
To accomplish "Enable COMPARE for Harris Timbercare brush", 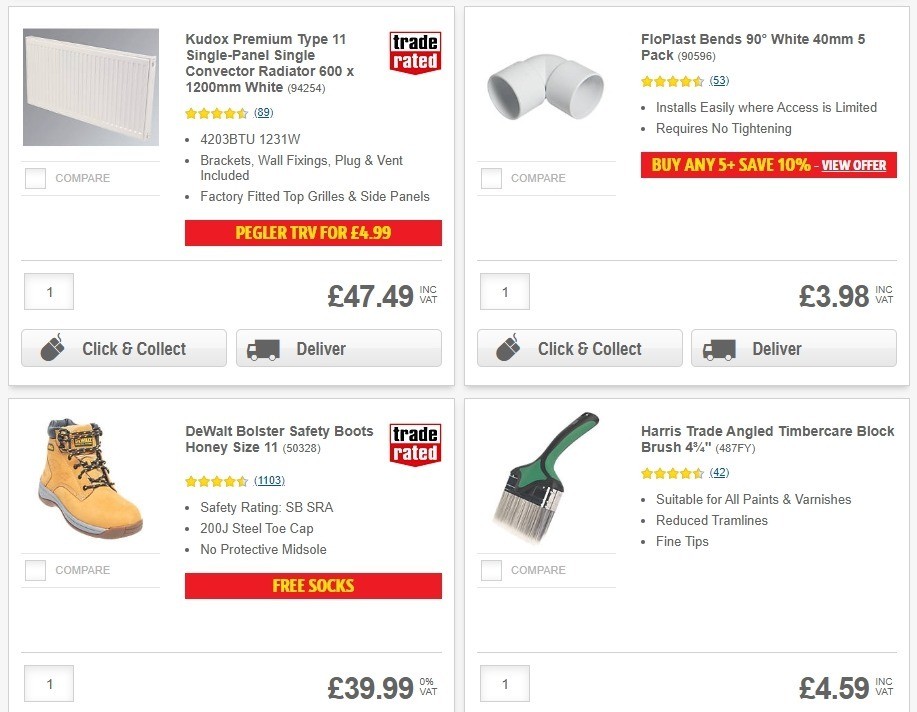I will coord(491,570).
